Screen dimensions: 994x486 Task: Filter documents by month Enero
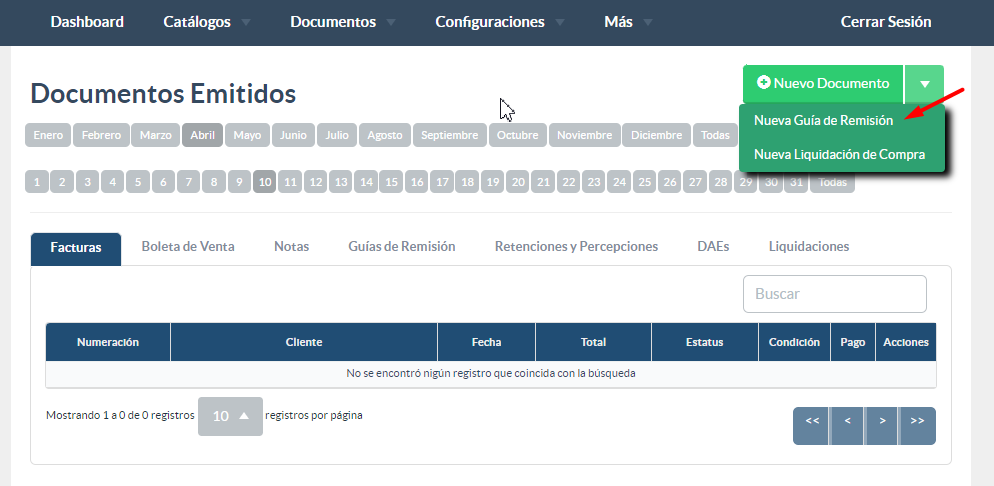(48, 135)
